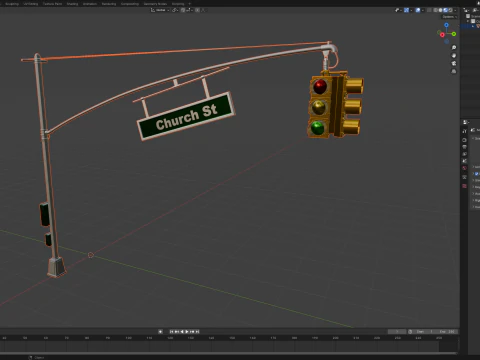Viewport: 480px width, 360px height.
Task: Open the pivot point dropdown
Action: [175, 10]
